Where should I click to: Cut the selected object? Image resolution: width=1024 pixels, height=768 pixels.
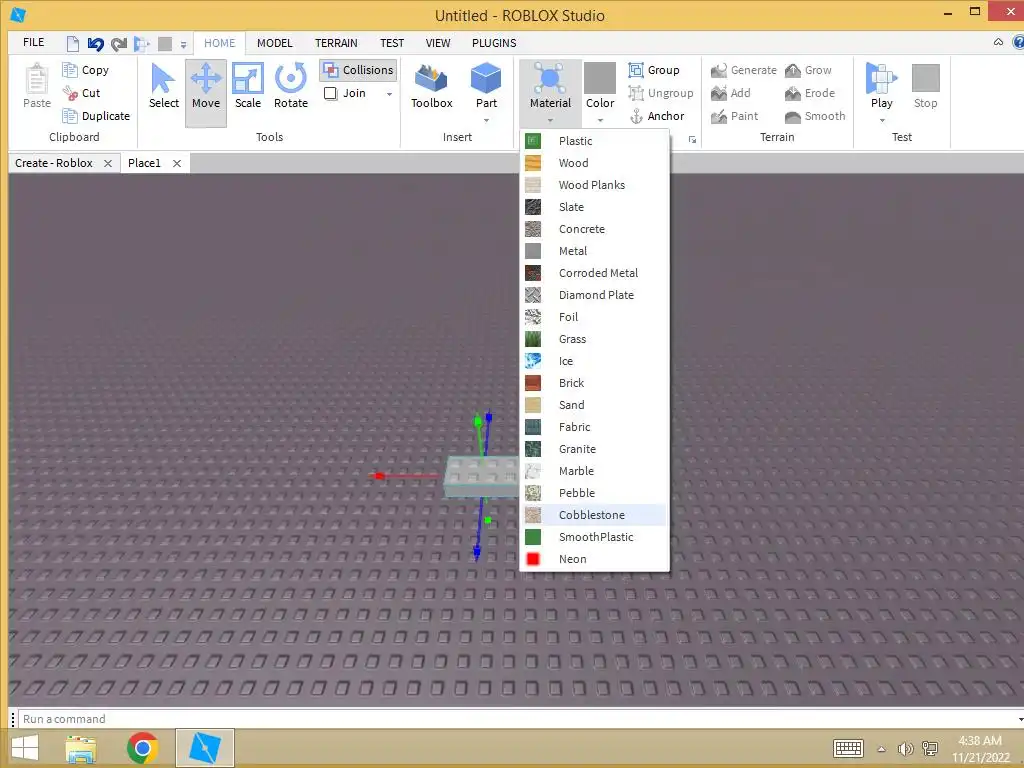pyautogui.click(x=82, y=93)
